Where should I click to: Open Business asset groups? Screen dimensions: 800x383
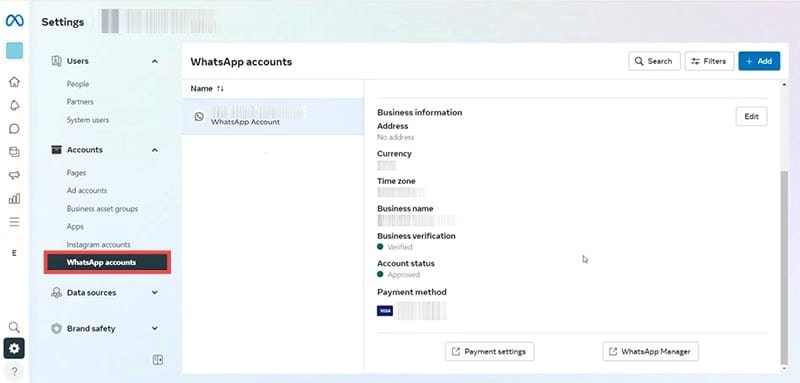[102, 209]
